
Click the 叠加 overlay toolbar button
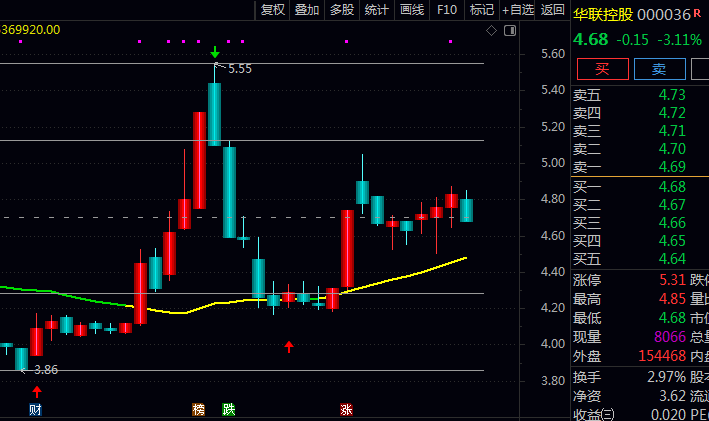tap(307, 9)
